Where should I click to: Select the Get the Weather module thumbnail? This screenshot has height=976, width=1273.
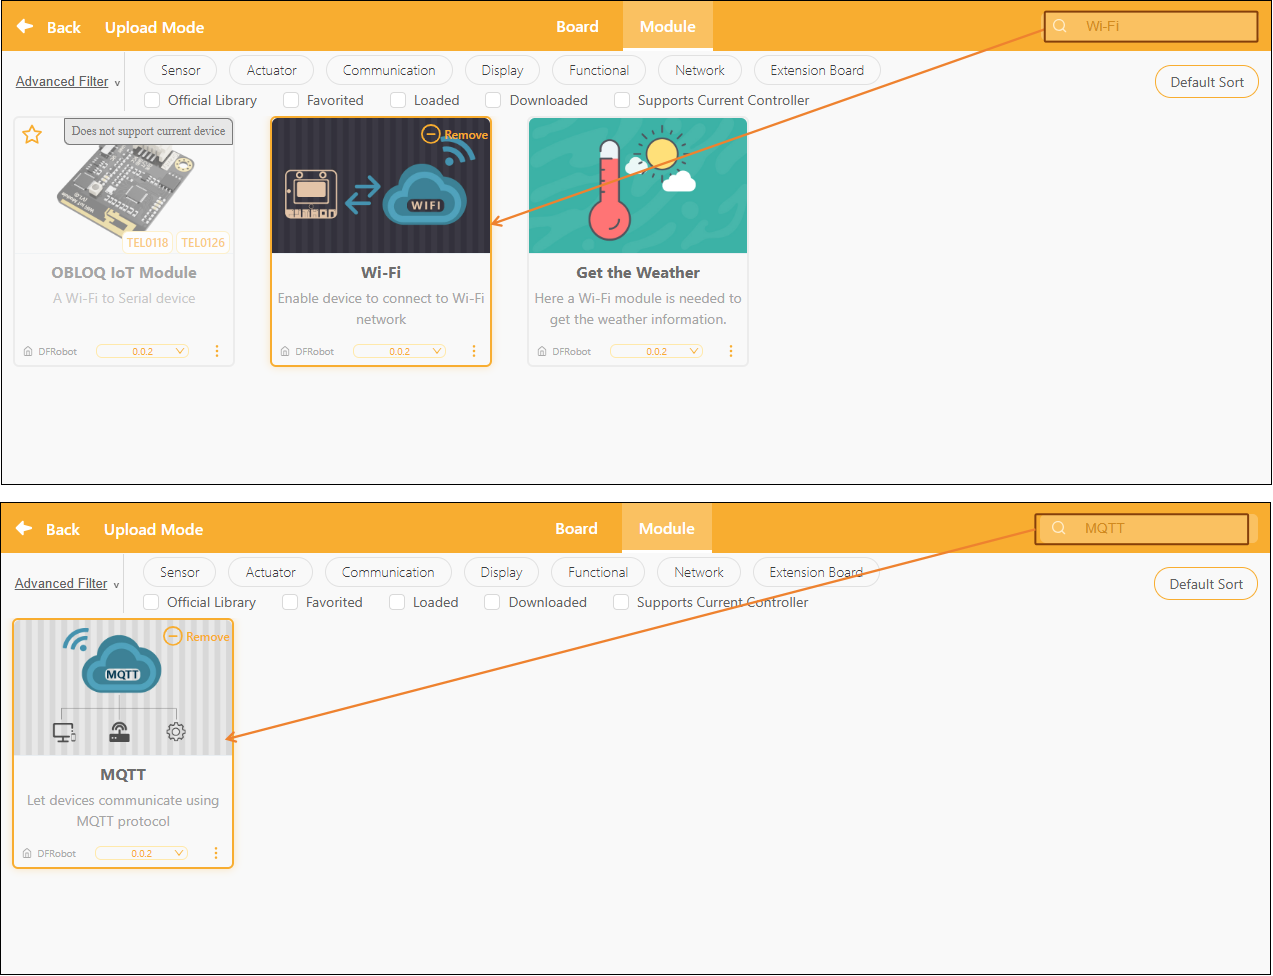(x=638, y=186)
